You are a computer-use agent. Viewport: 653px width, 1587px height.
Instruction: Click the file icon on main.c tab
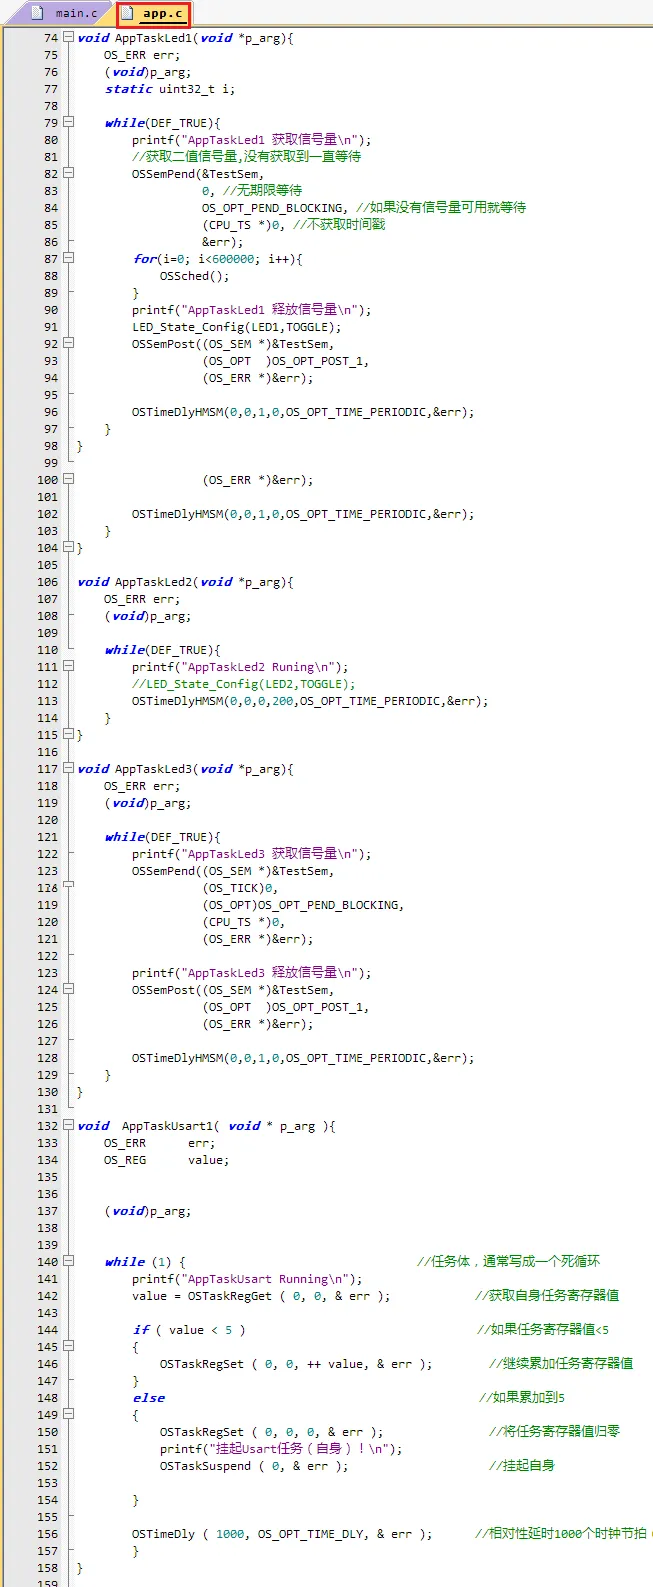[x=38, y=13]
